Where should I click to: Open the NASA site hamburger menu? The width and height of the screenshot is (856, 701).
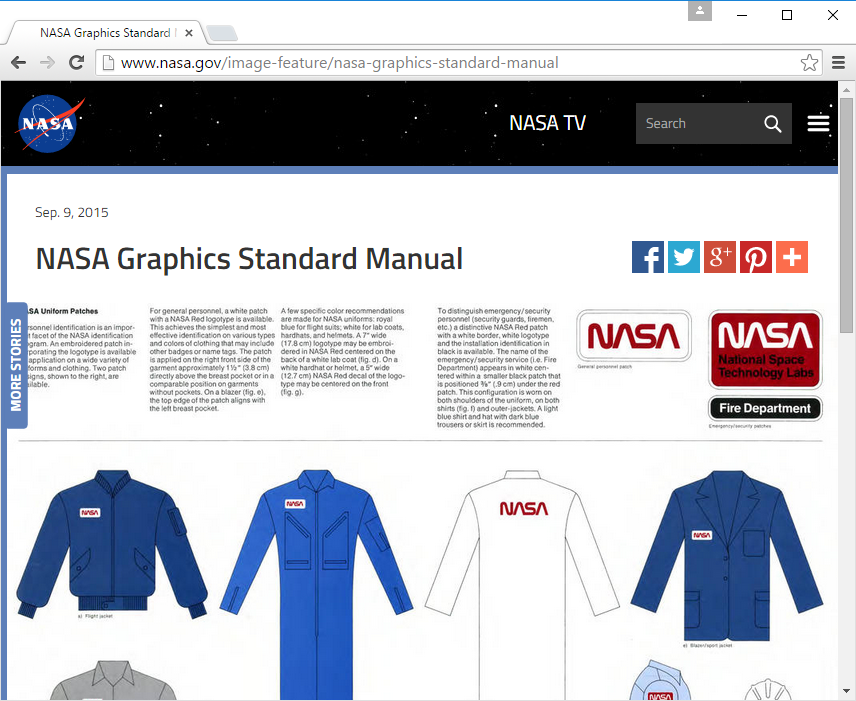click(x=818, y=122)
